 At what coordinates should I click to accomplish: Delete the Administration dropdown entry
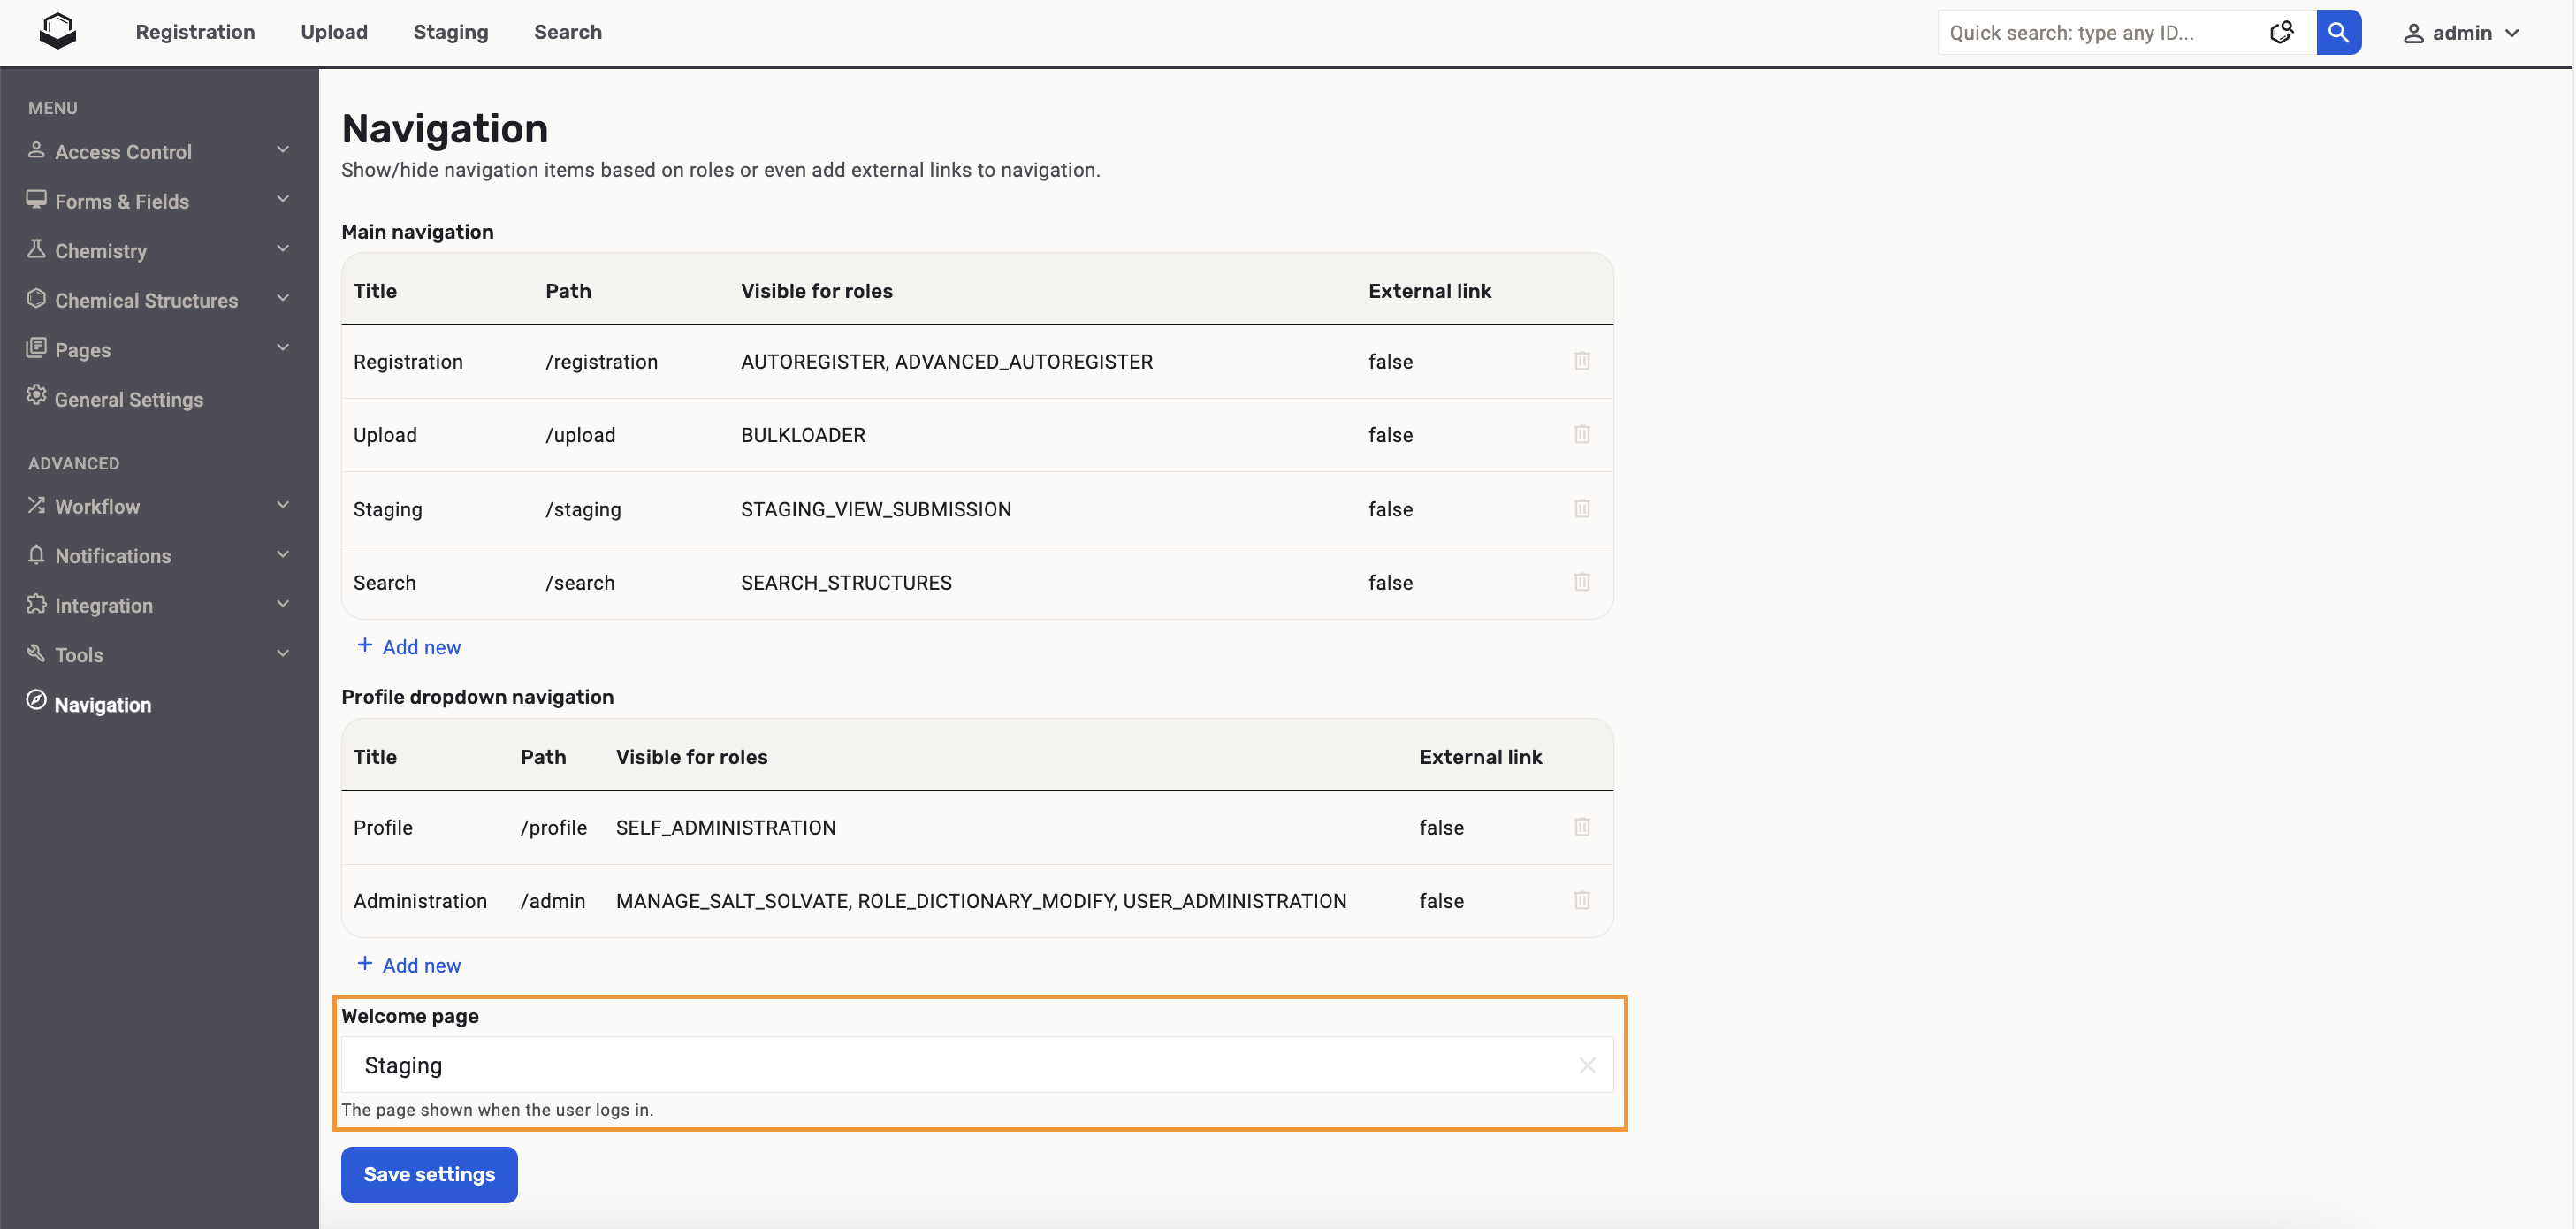1581,900
